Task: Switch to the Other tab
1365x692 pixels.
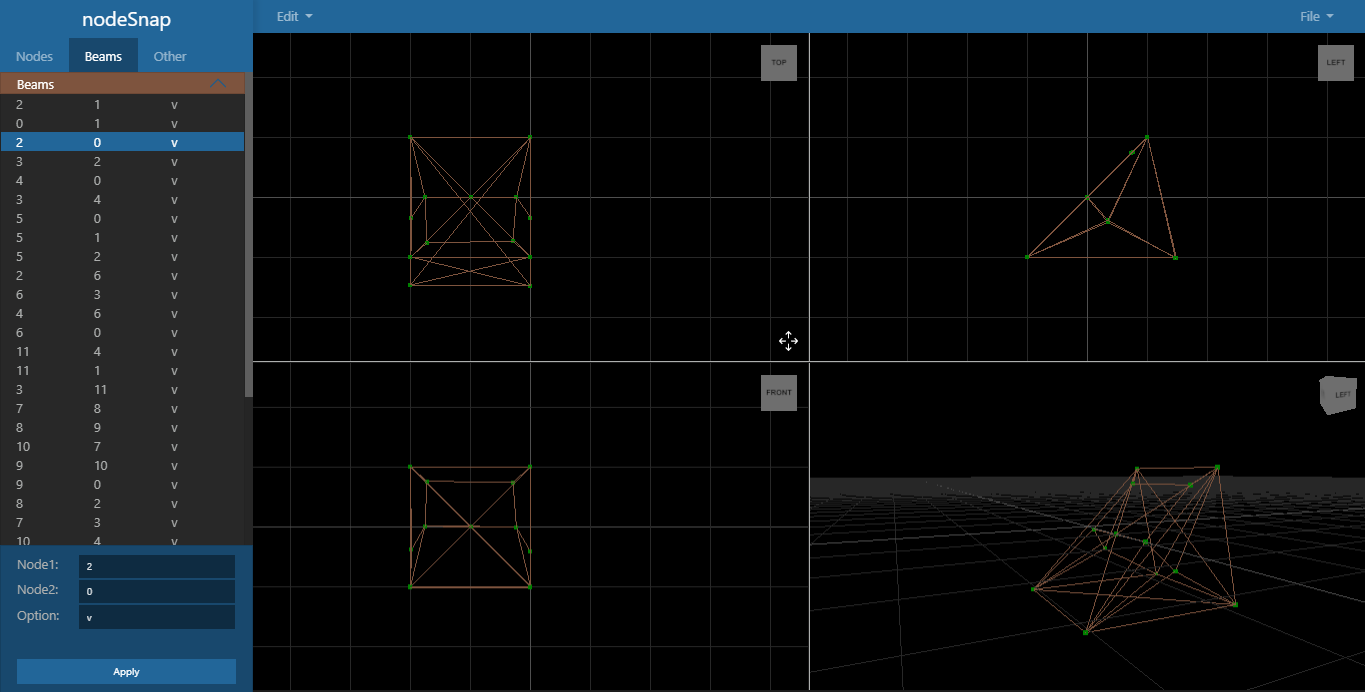Action: pos(170,56)
